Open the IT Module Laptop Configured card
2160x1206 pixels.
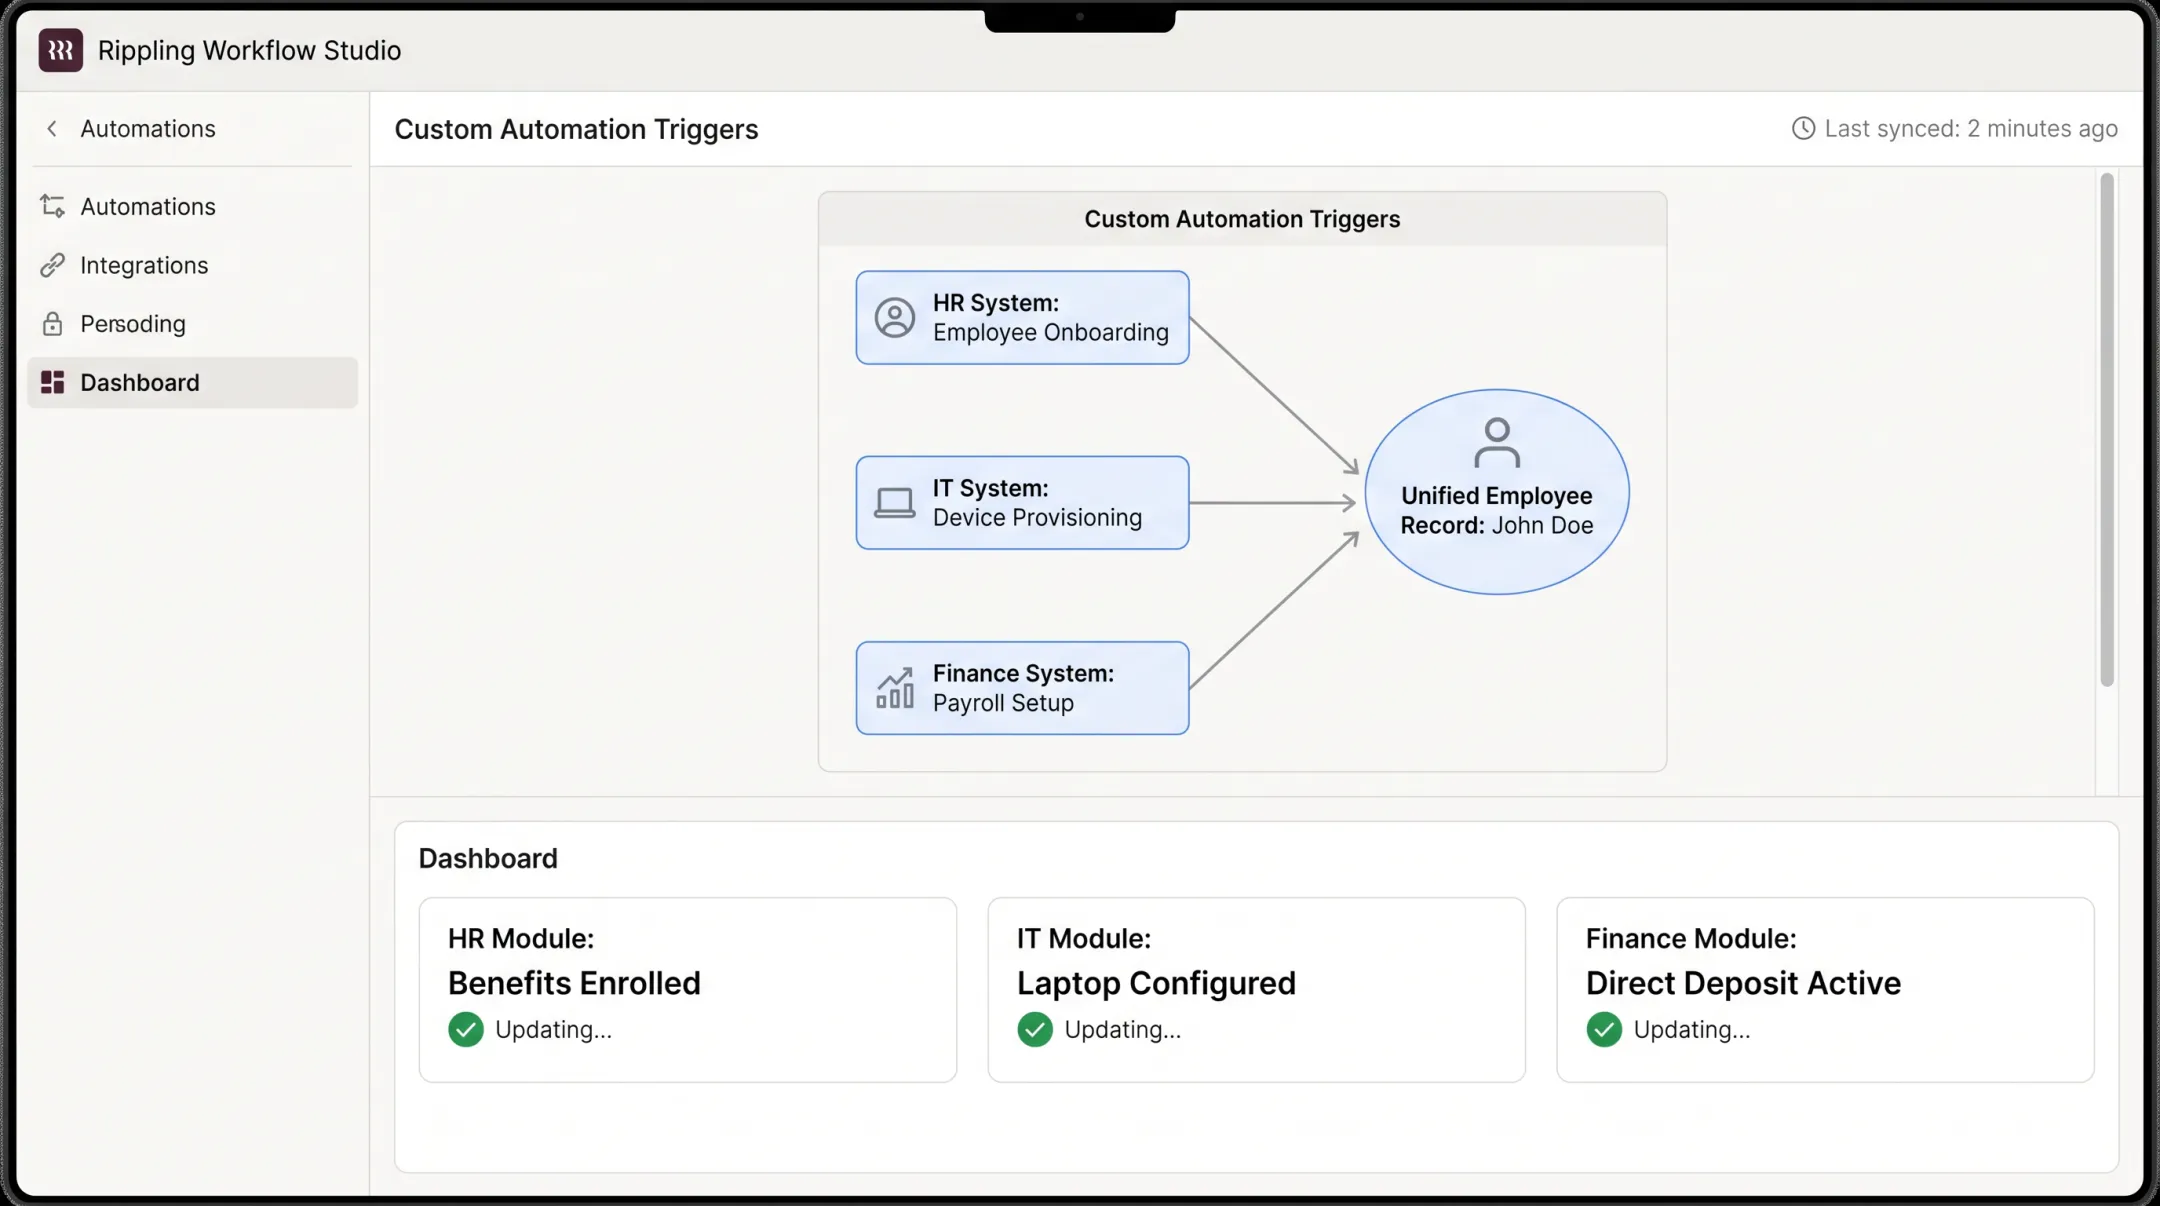[1257, 990]
